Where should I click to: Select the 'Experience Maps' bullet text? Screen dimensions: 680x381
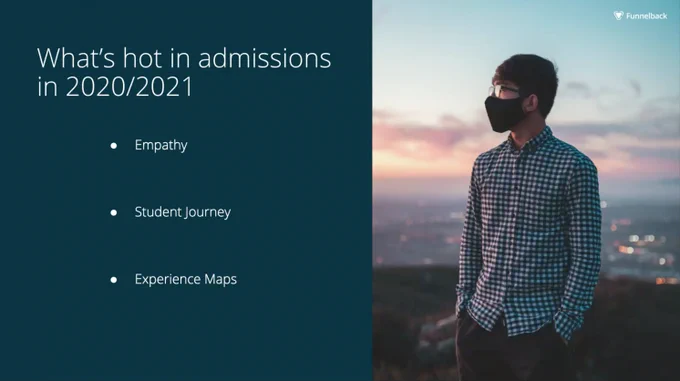point(186,280)
